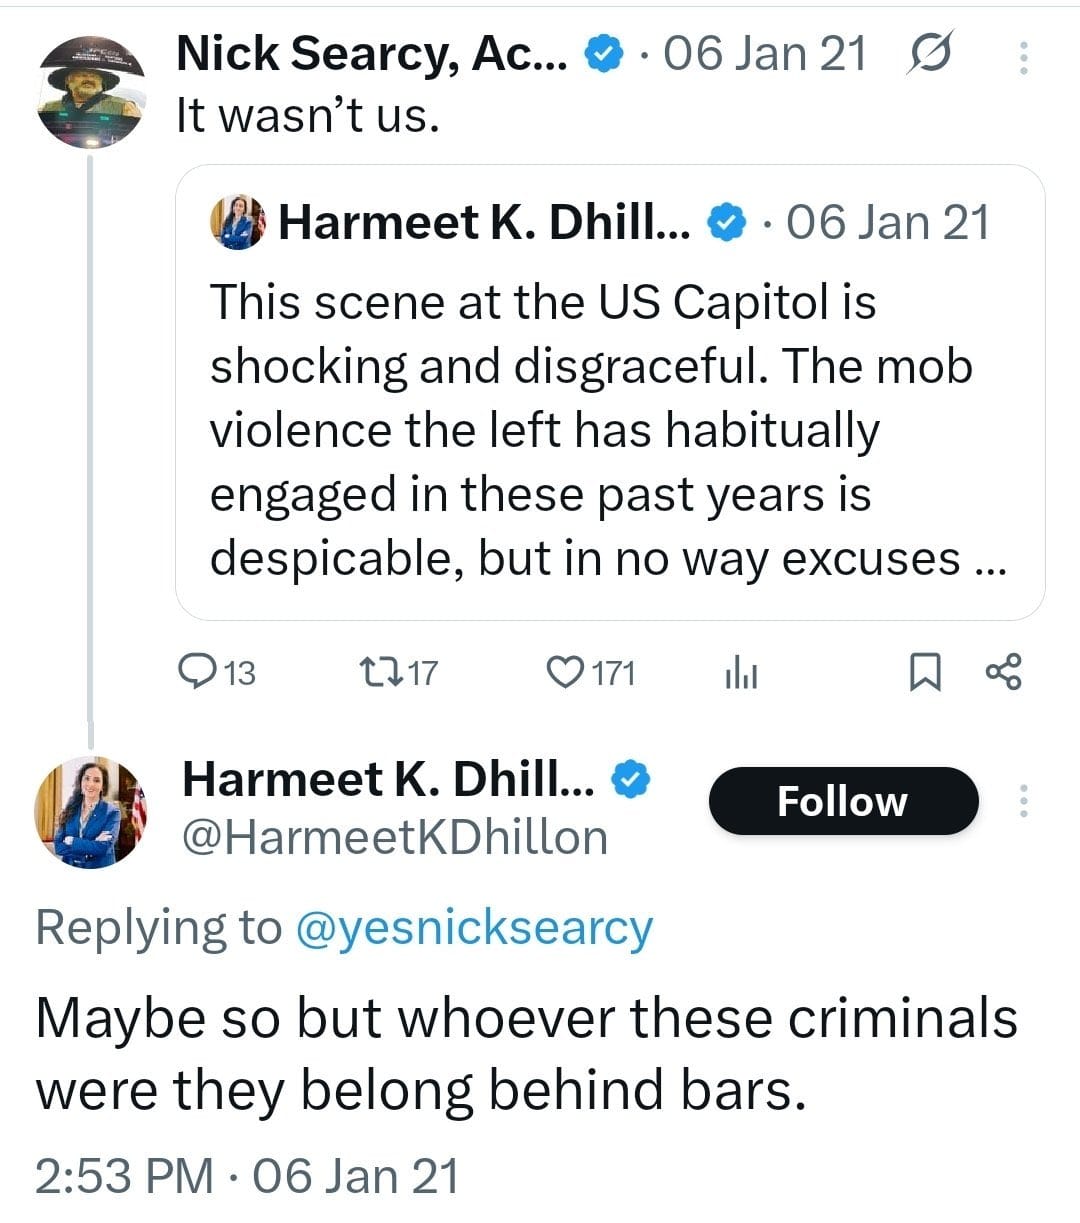Open more options on Nick Searcy's tweet
Screen dimensions: 1080x1223
[x=1023, y=56]
